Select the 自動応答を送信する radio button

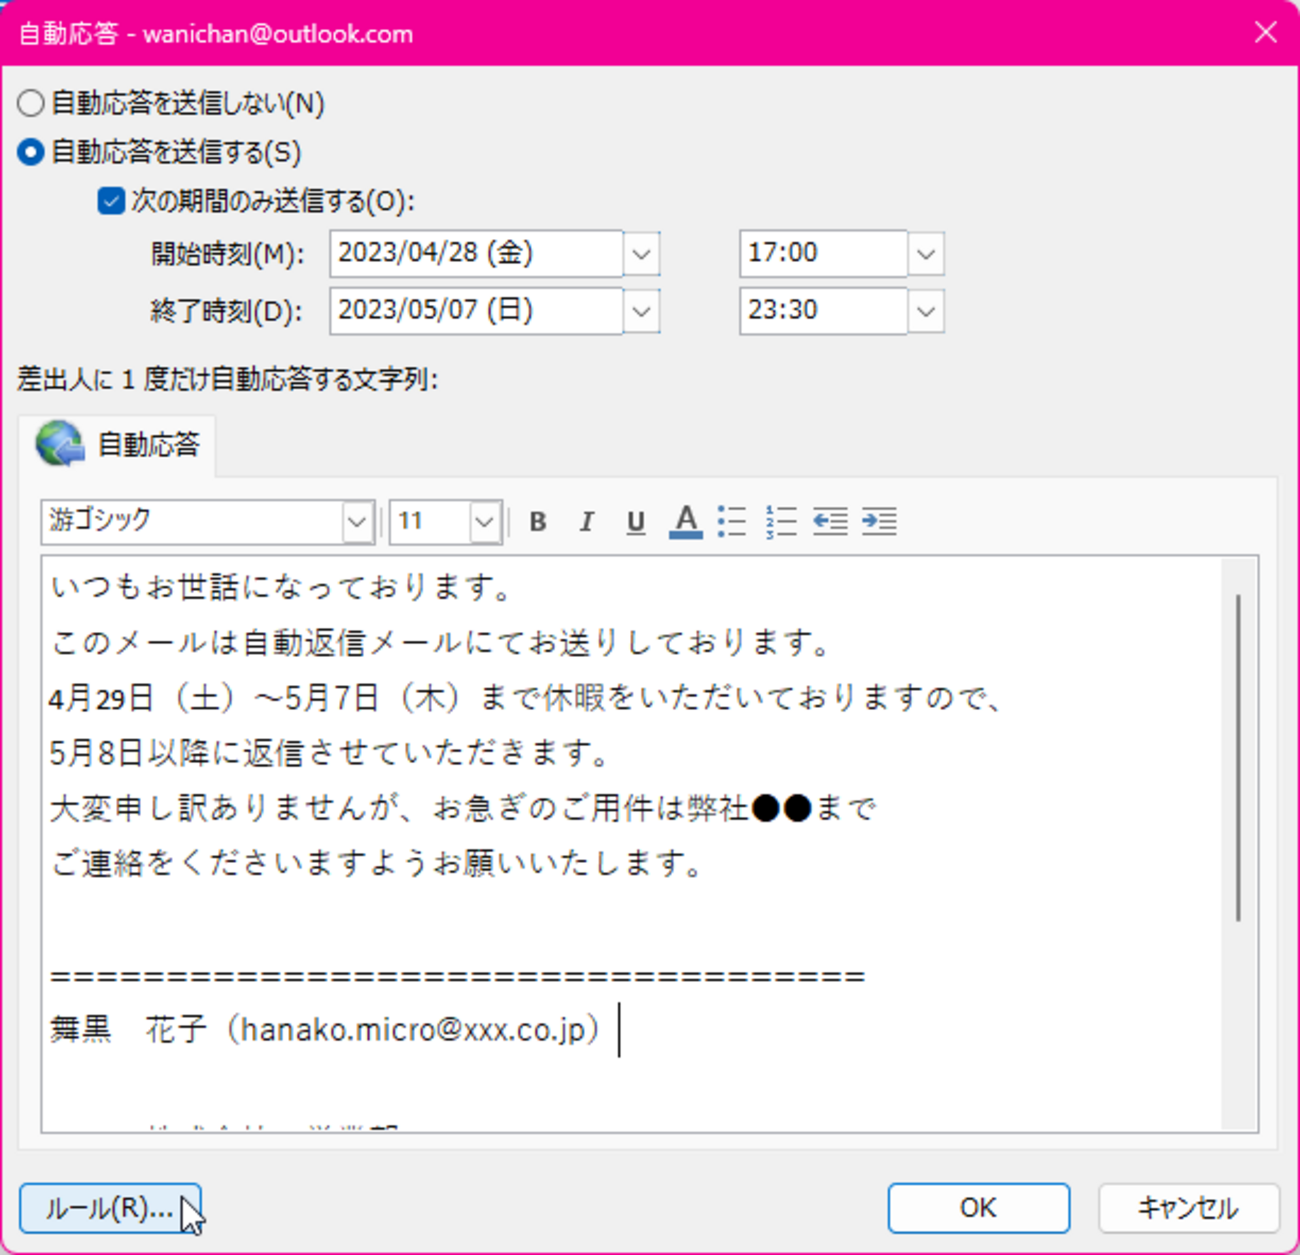(x=30, y=153)
